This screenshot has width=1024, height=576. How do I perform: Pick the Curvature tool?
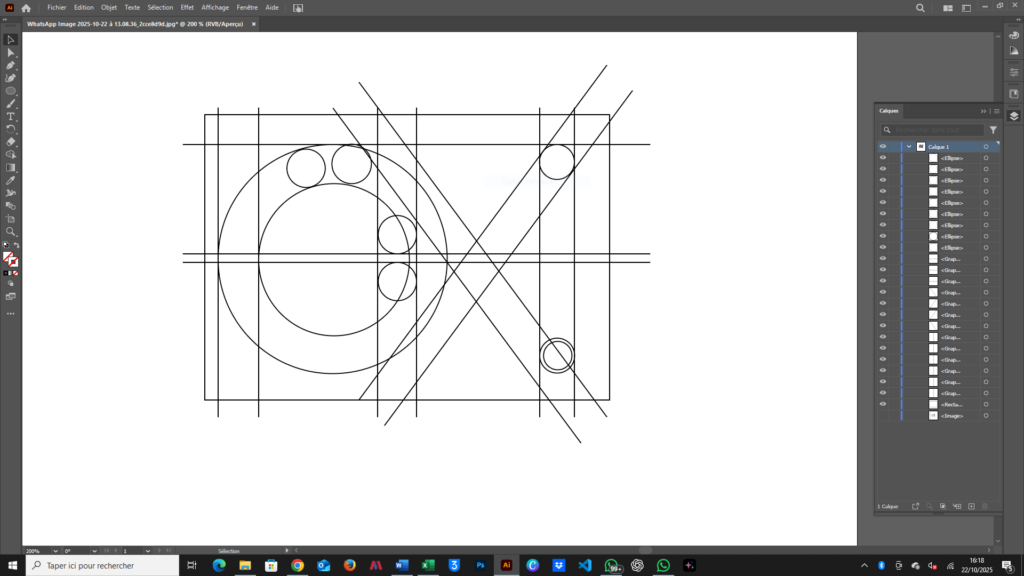(10, 78)
